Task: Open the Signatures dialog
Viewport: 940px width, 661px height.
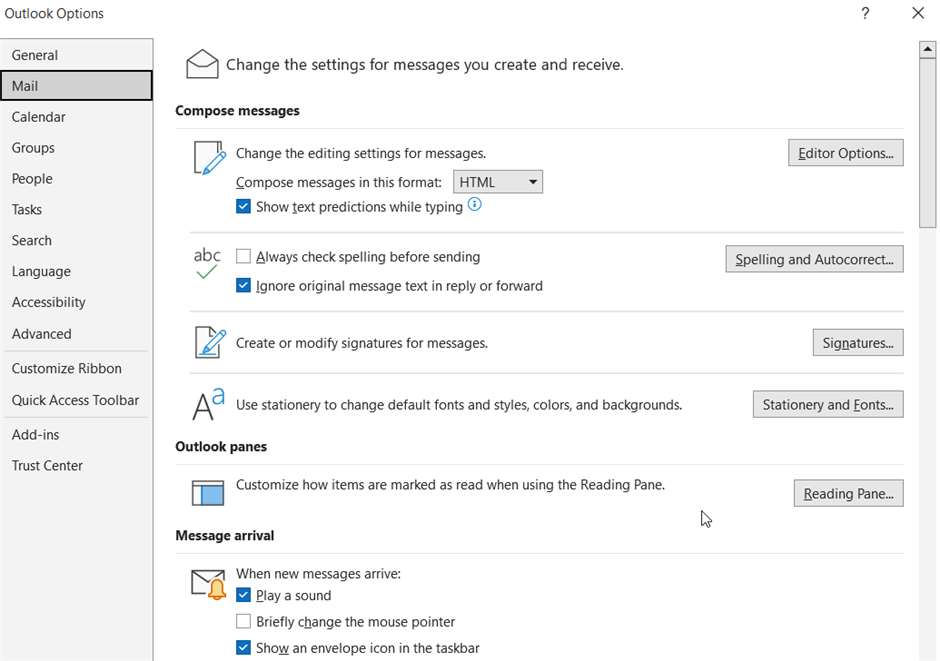Action: coord(857,342)
